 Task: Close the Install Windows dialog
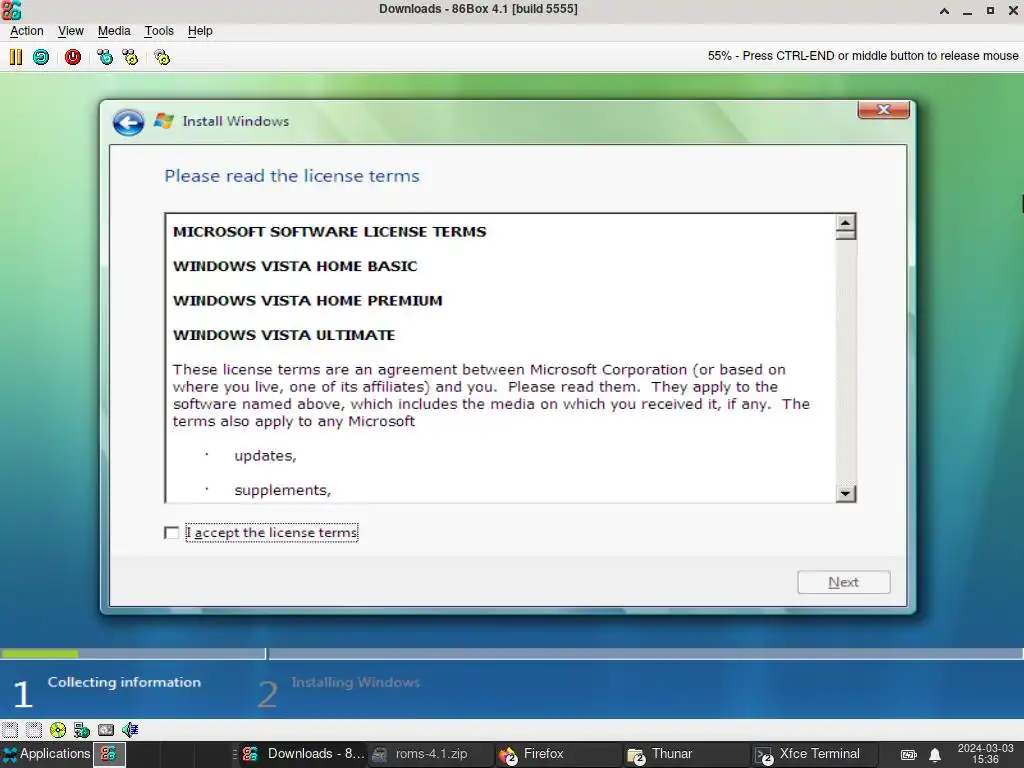coord(883,110)
